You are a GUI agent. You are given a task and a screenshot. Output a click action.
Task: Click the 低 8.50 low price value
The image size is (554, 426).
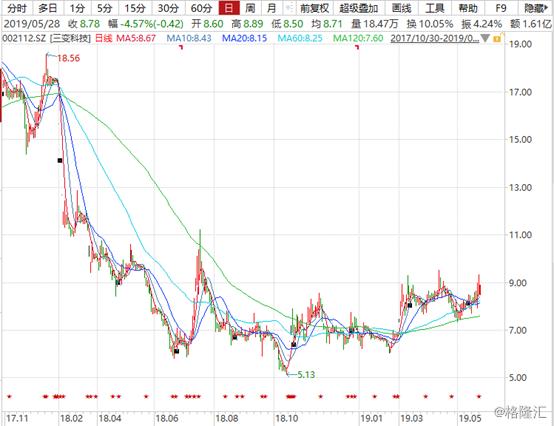tap(287, 24)
